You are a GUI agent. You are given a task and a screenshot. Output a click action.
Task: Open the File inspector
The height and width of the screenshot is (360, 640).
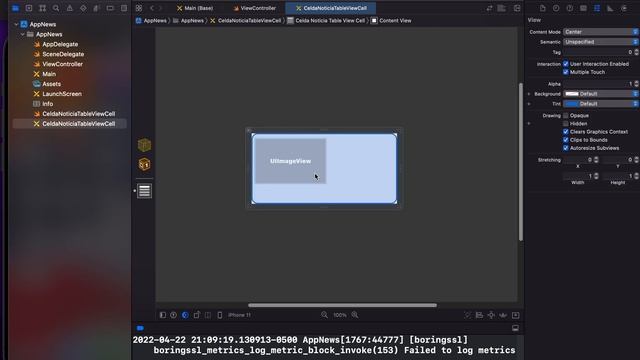pyautogui.click(x=542, y=8)
